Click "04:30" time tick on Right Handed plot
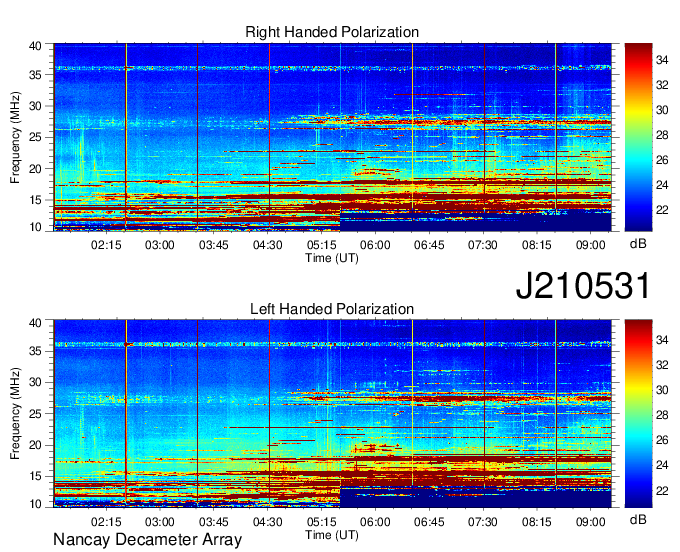The width and height of the screenshot is (680, 552). pos(268,245)
